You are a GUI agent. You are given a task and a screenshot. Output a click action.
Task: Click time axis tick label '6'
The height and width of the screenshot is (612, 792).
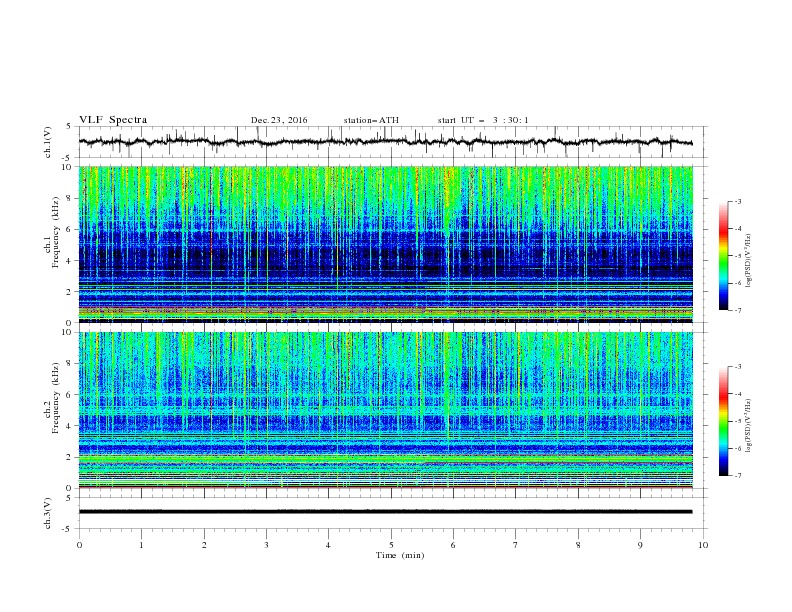coord(453,545)
